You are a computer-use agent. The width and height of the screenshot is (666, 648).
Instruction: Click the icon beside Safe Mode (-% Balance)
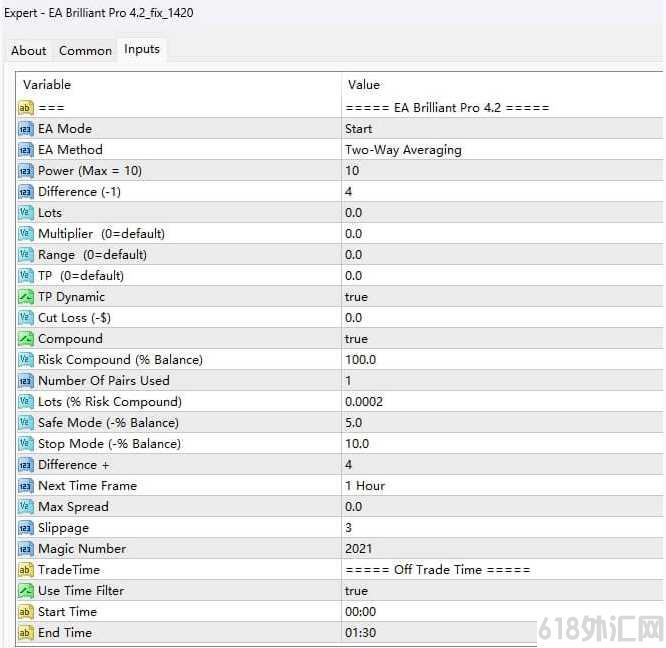25,423
